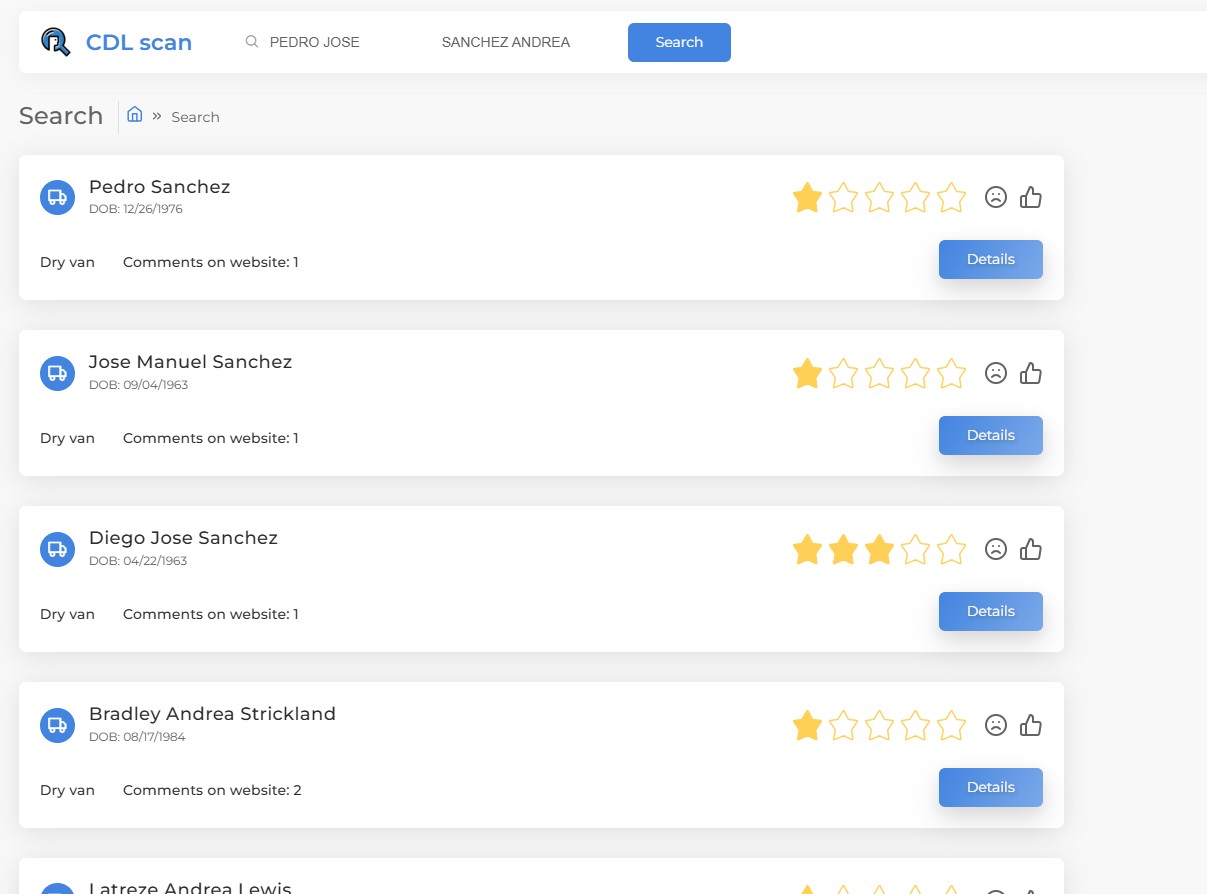The width and height of the screenshot is (1207, 894).
Task: Click the CDL scan magnifier logo
Action: pos(56,42)
